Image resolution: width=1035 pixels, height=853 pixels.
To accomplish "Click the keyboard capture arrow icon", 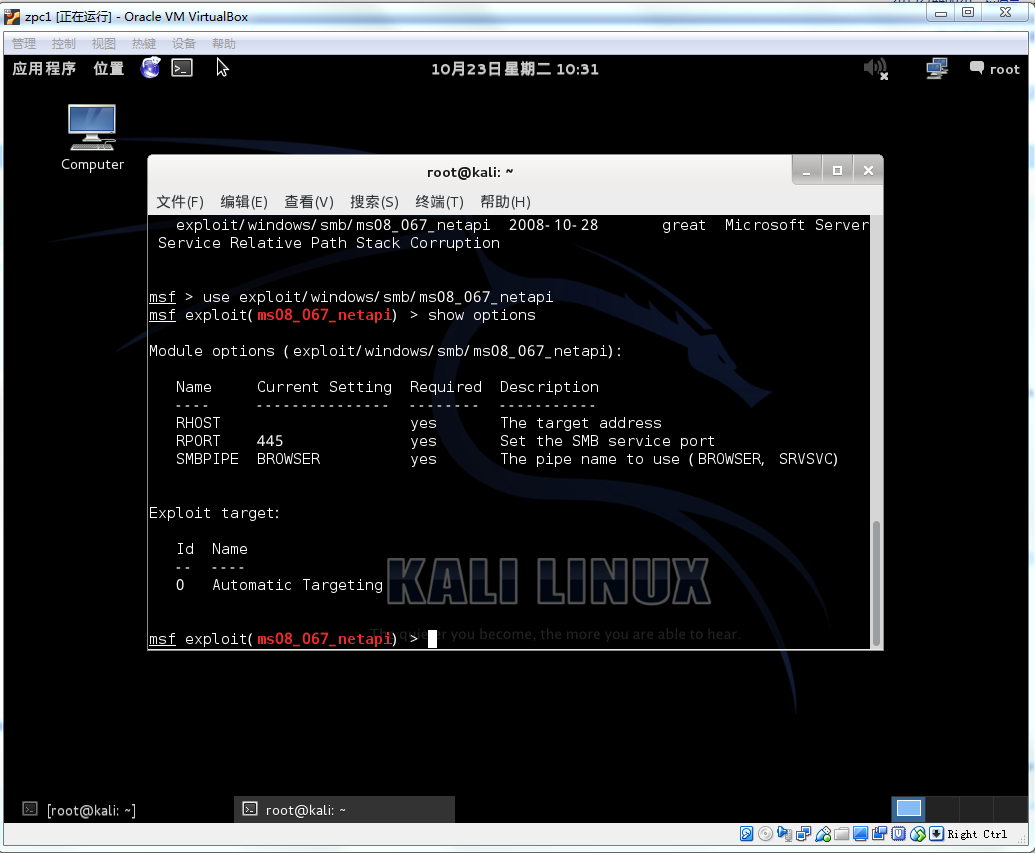I will 936,834.
